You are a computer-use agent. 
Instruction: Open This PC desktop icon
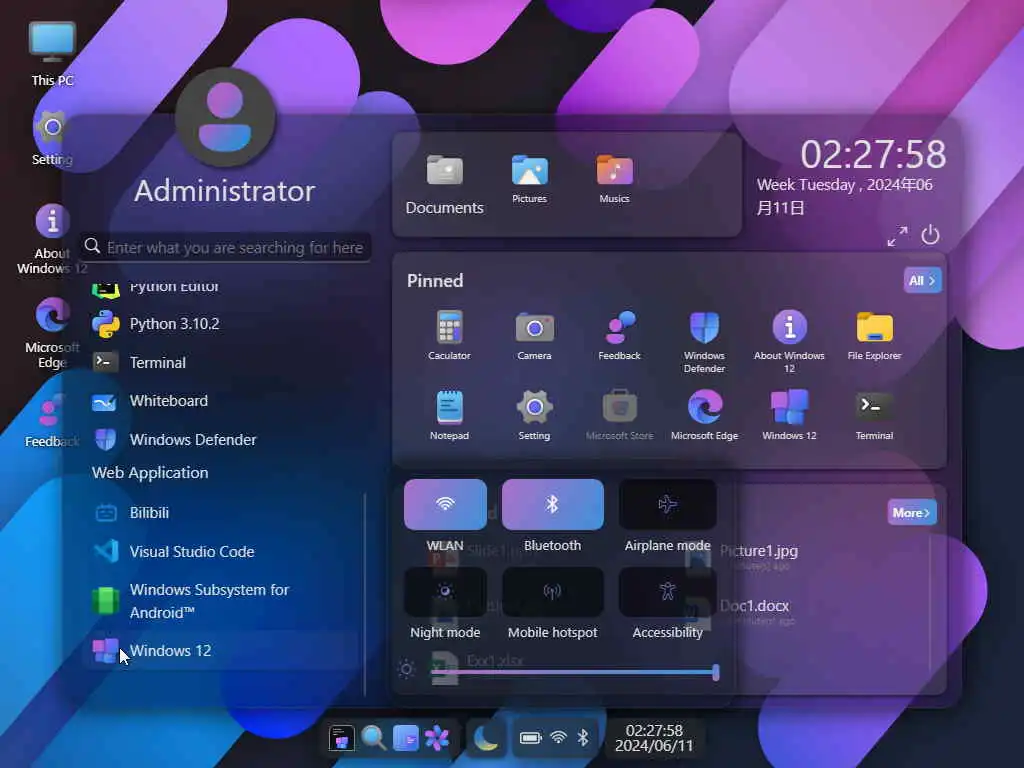(x=52, y=54)
